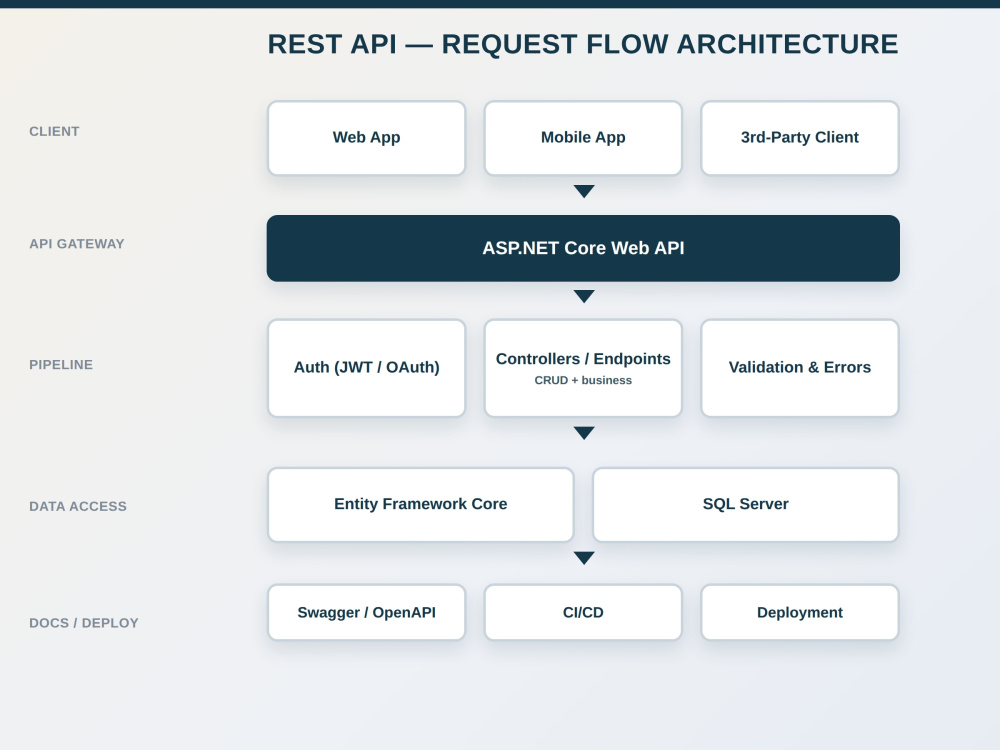Click the arrow below ASP.NET Core Web API
The width and height of the screenshot is (1000, 750).
584,297
